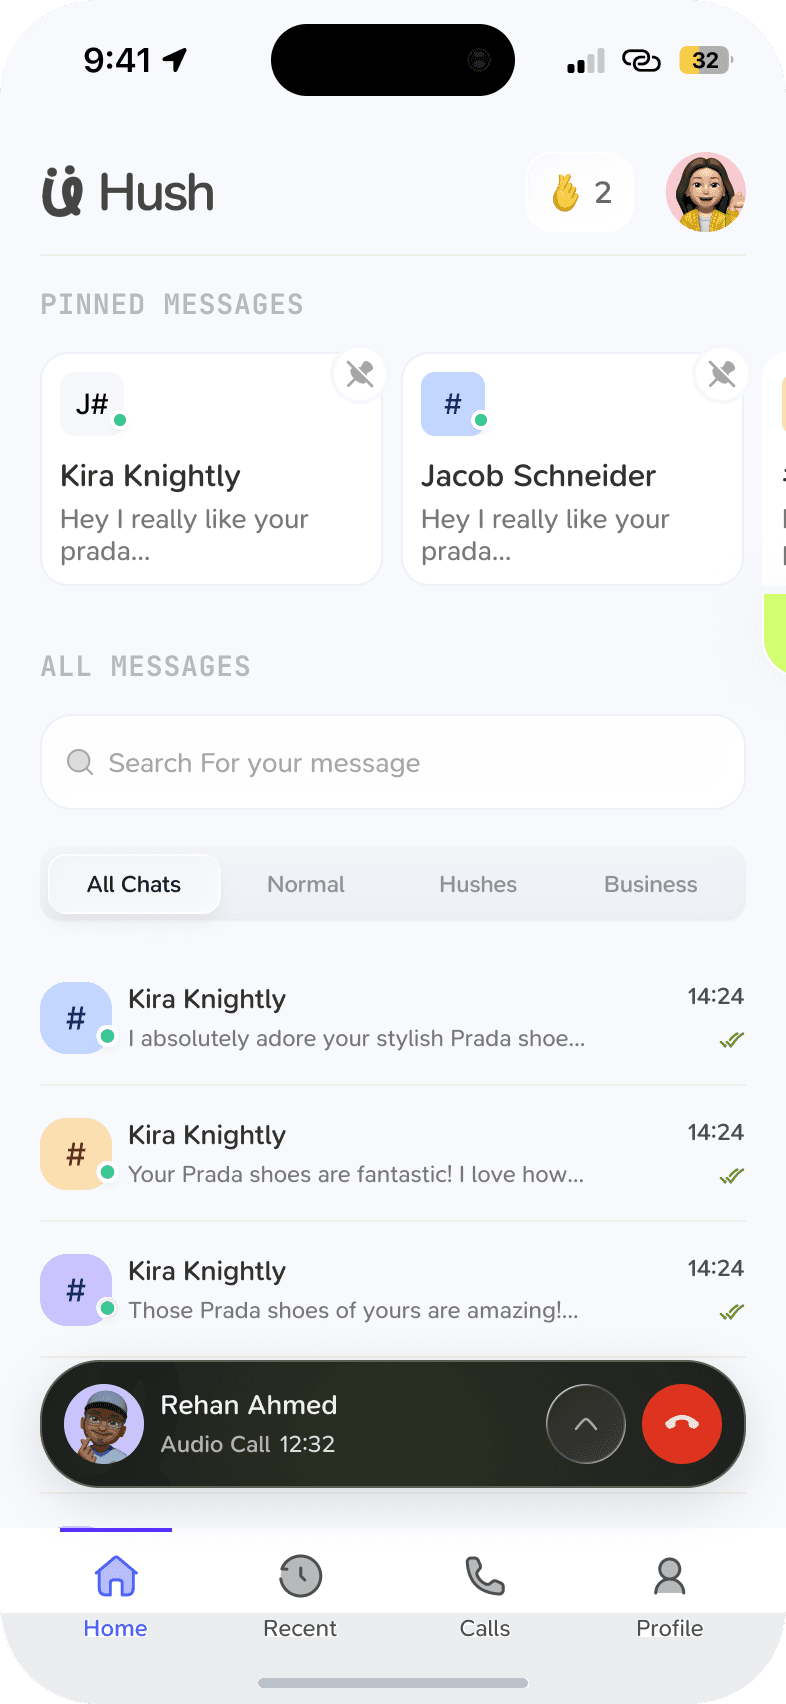Go to Home via house icon
This screenshot has width=786, height=1704.
coord(116,1577)
